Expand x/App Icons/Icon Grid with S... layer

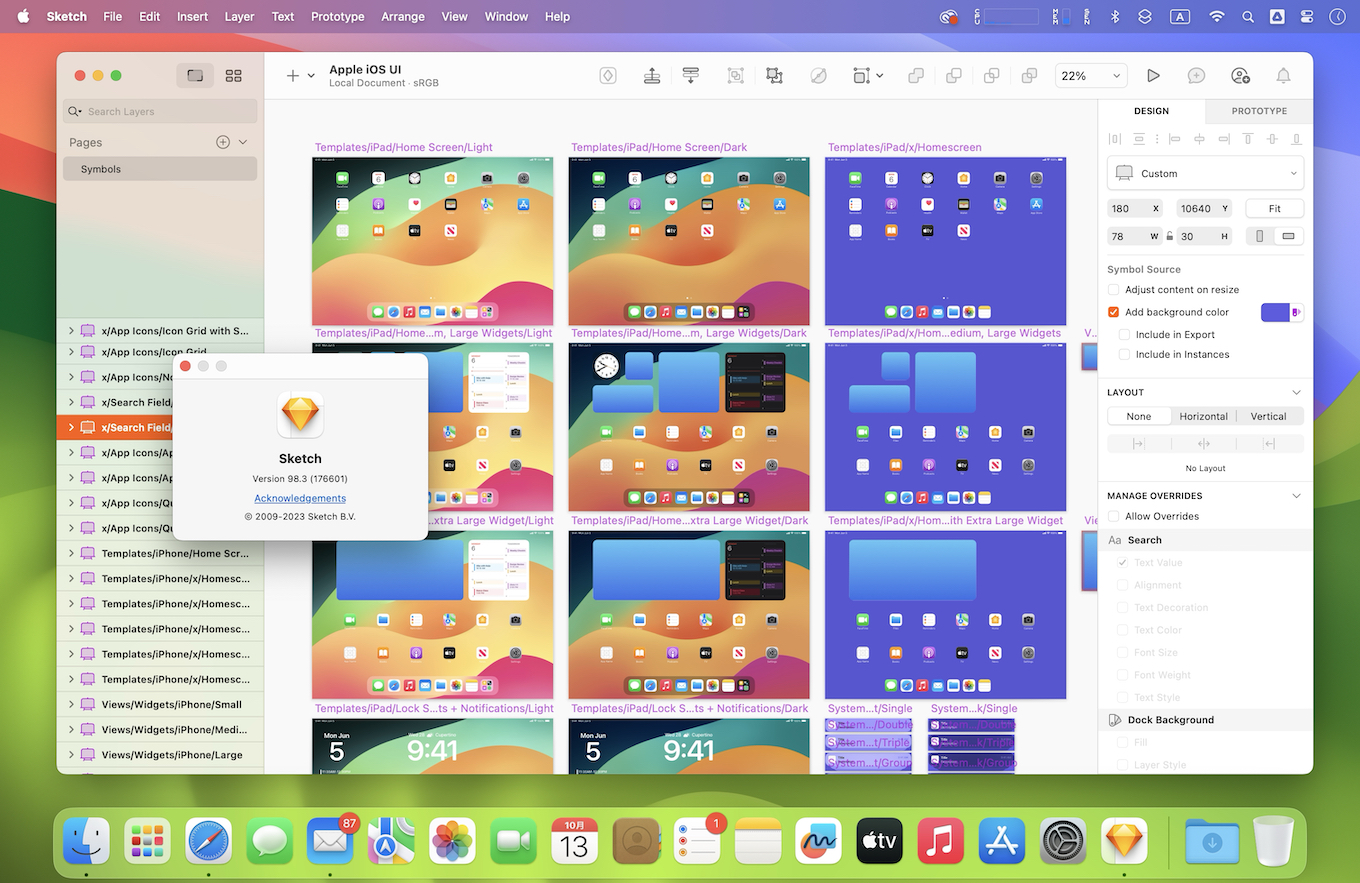(x=71, y=331)
